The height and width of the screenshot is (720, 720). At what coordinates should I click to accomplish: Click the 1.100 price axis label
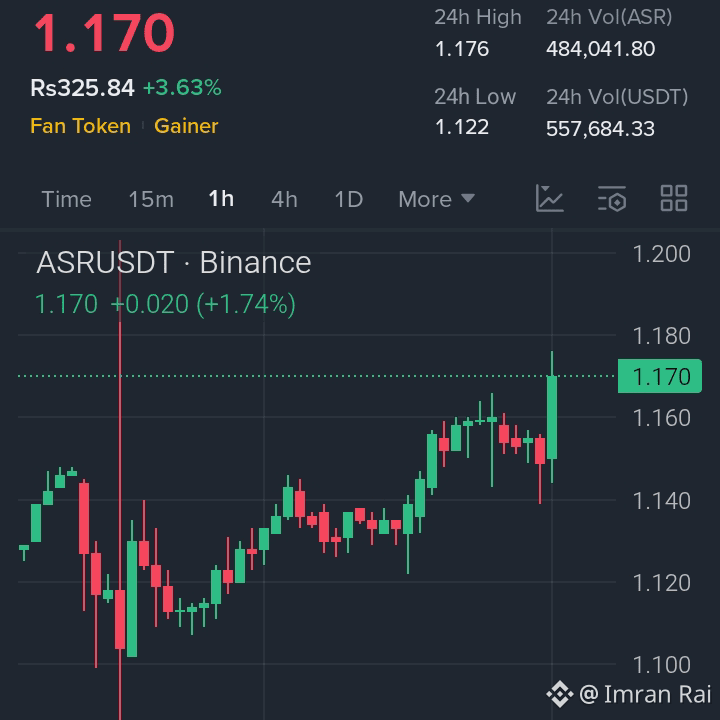[662, 664]
